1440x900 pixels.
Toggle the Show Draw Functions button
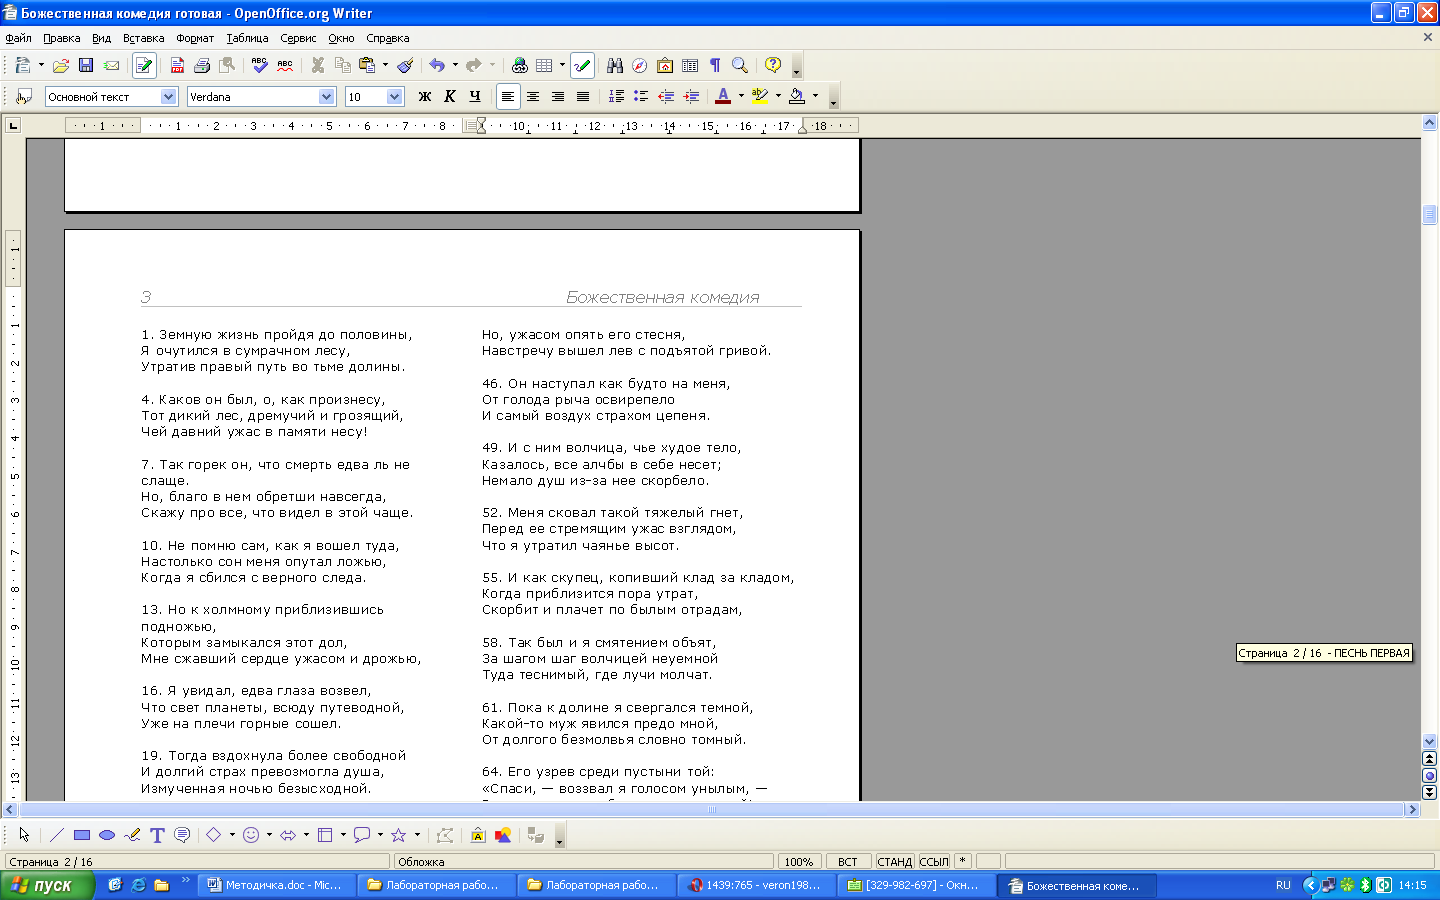point(582,66)
